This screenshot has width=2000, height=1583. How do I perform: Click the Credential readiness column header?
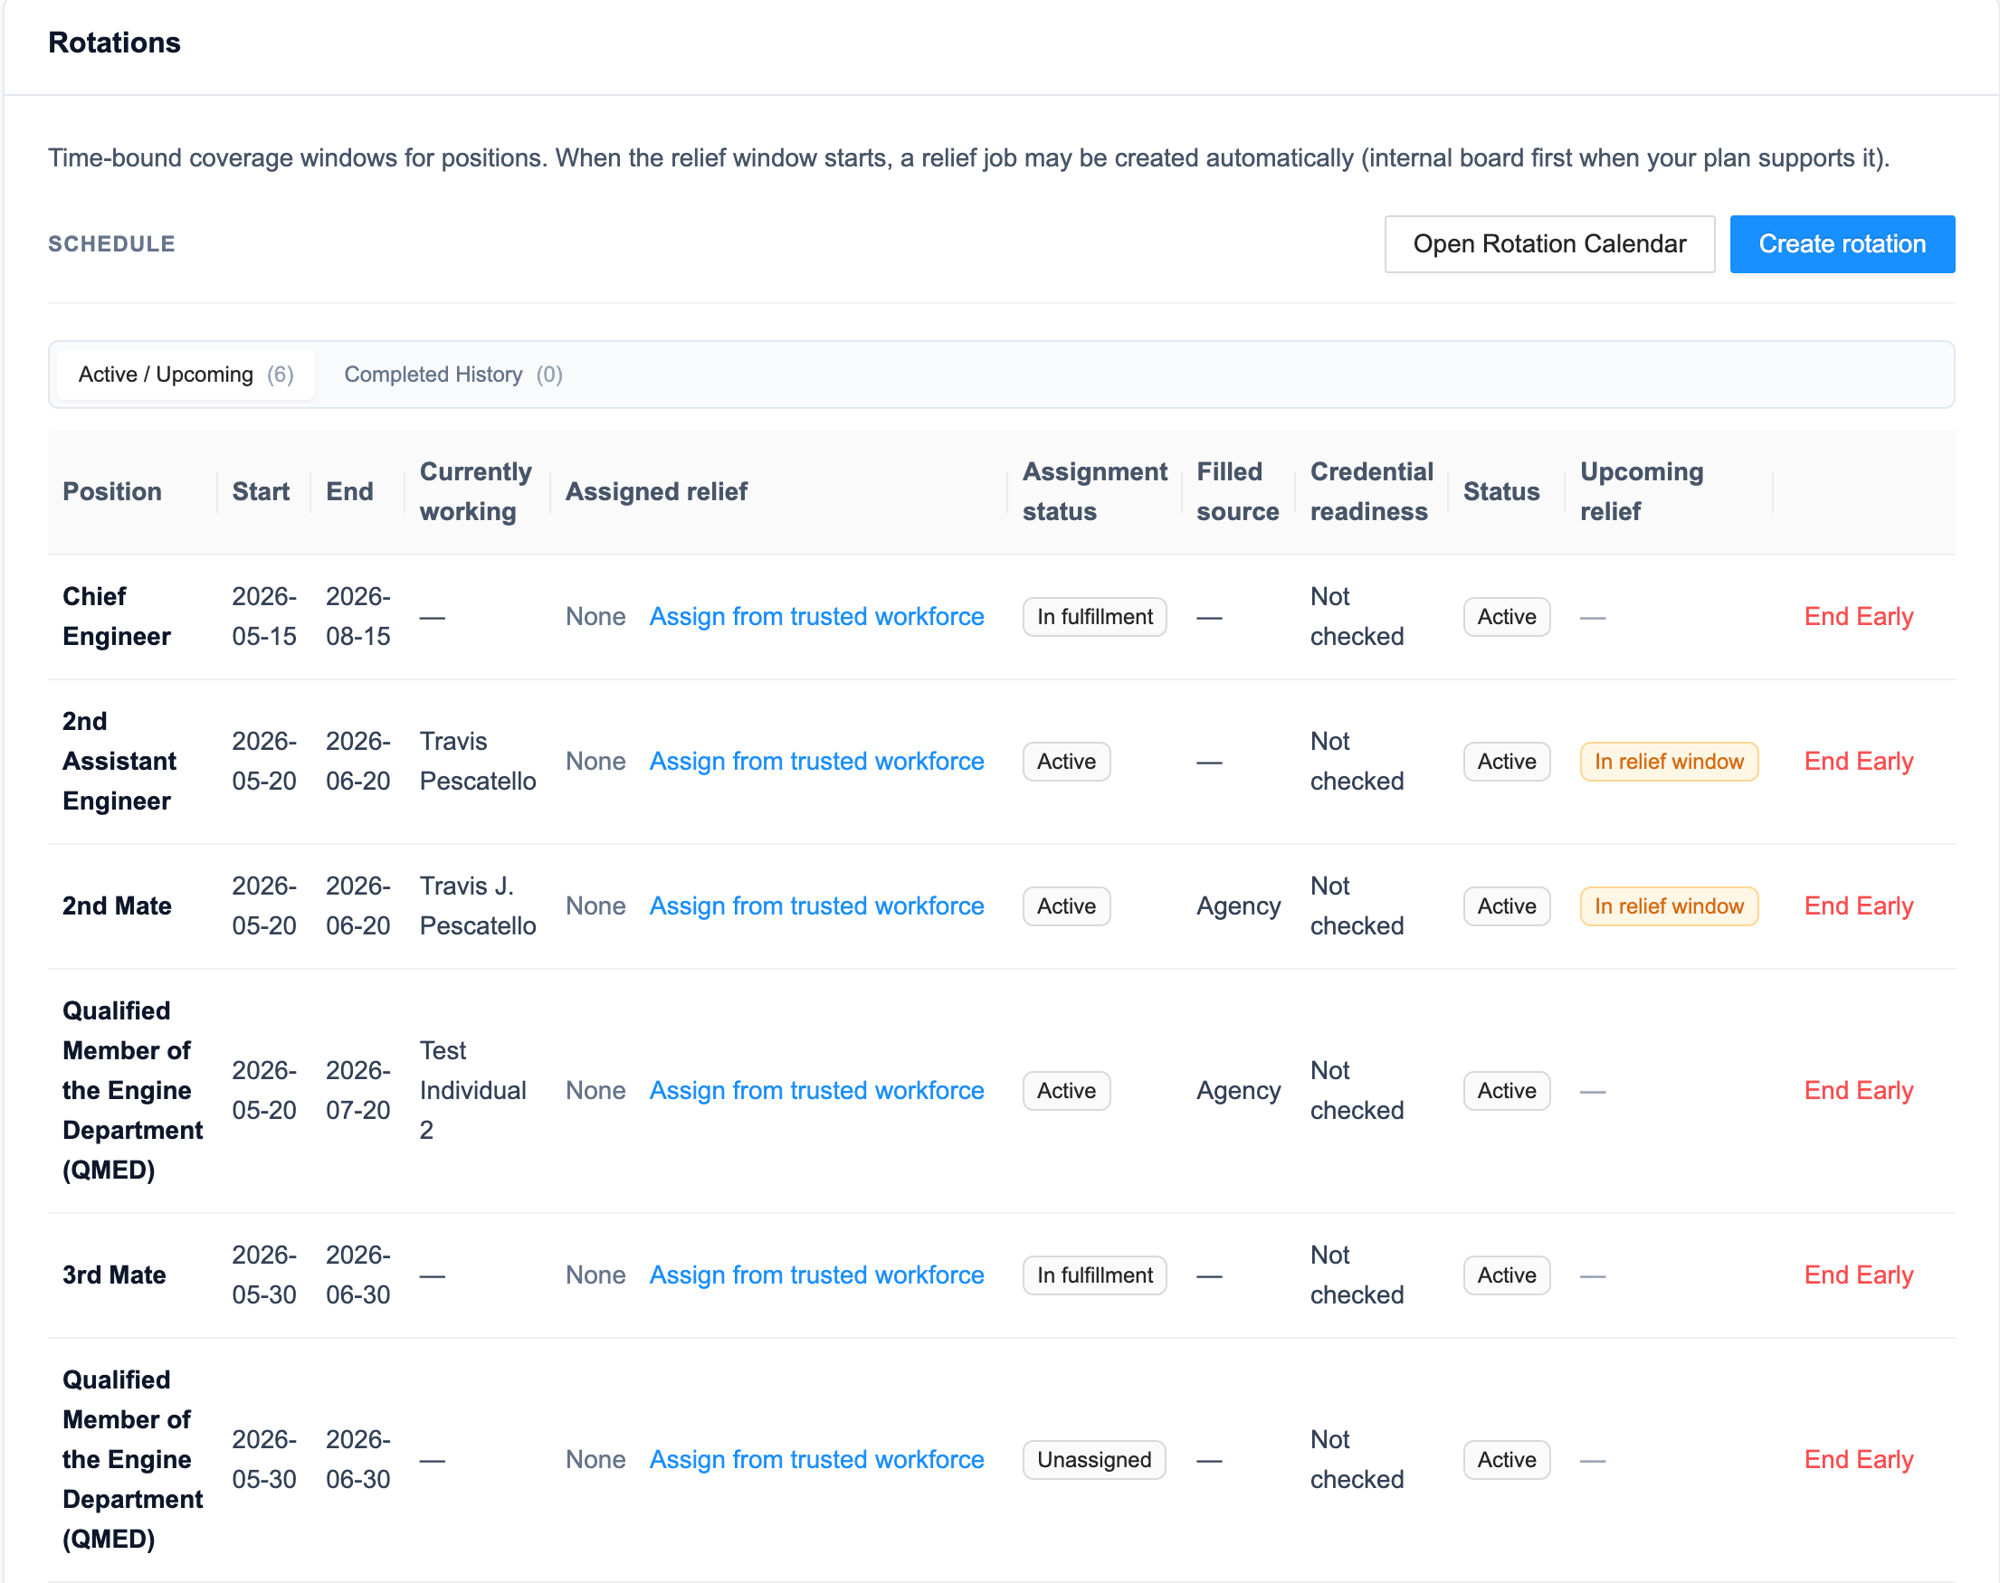(1371, 492)
